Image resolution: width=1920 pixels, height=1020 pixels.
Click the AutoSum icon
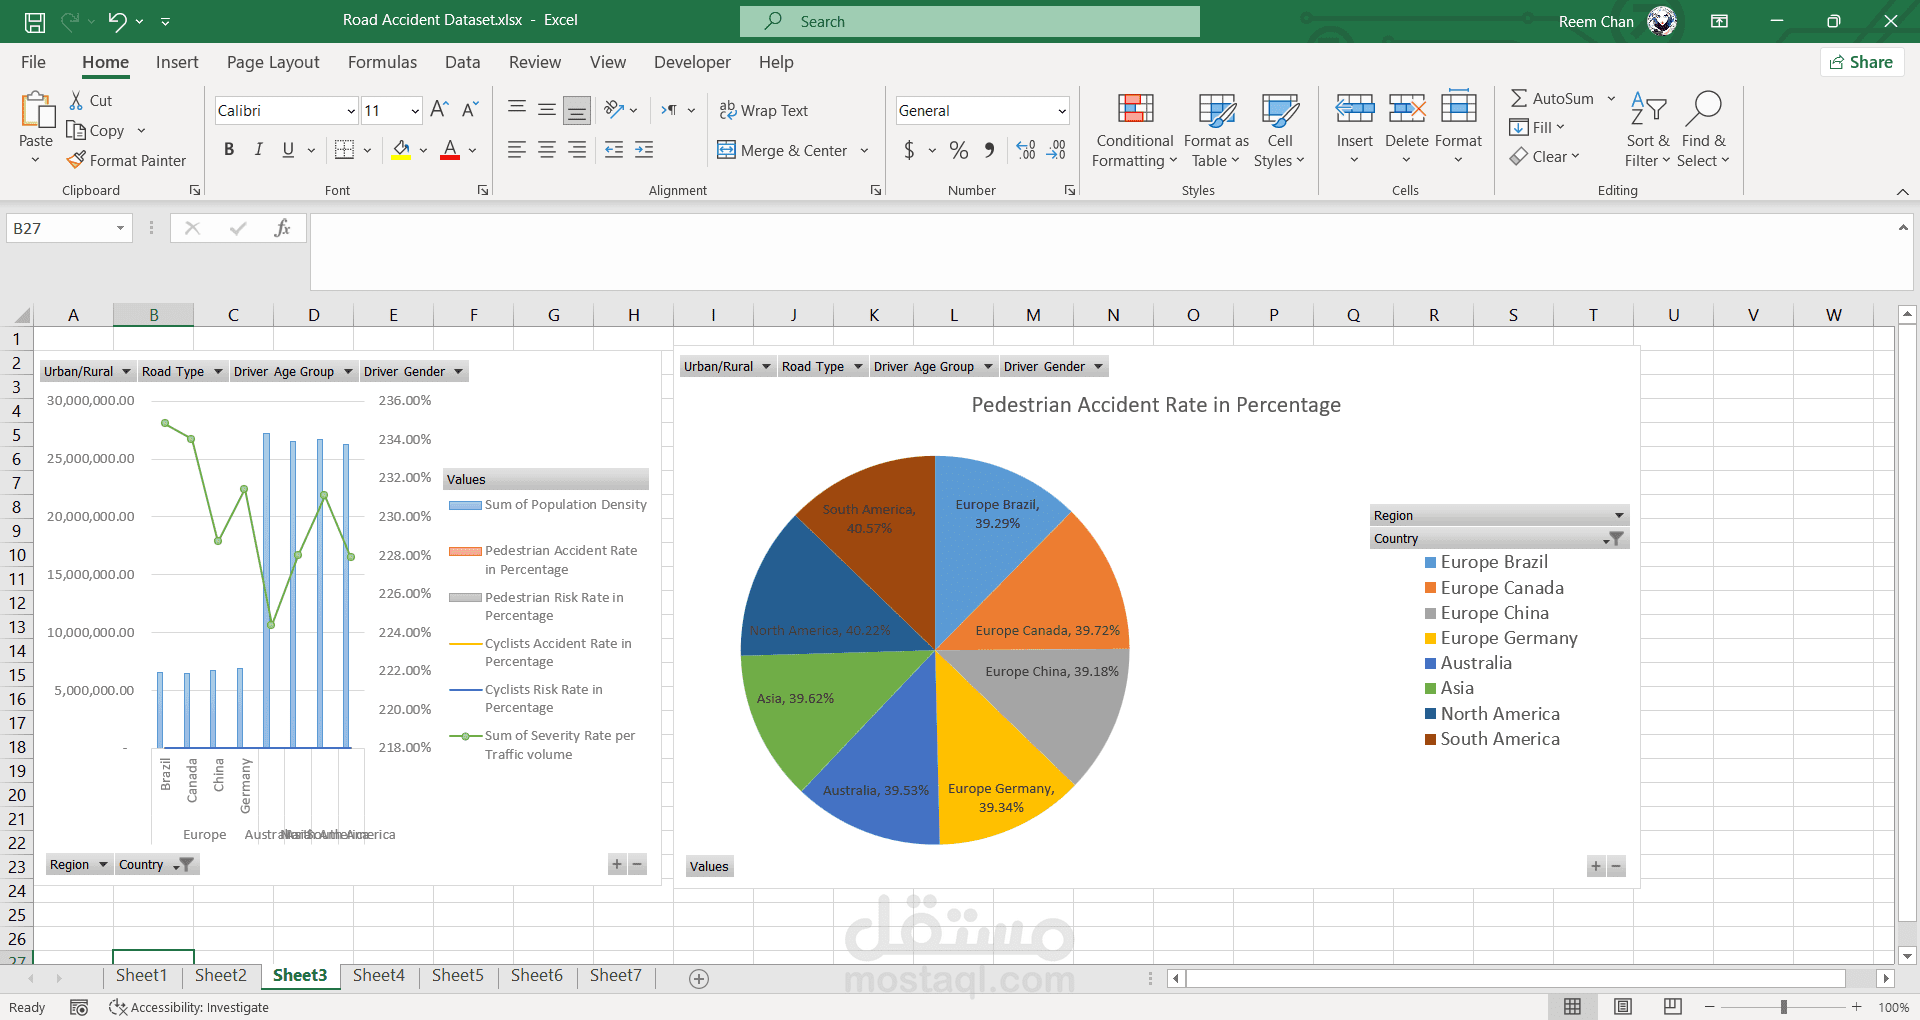coord(1521,98)
